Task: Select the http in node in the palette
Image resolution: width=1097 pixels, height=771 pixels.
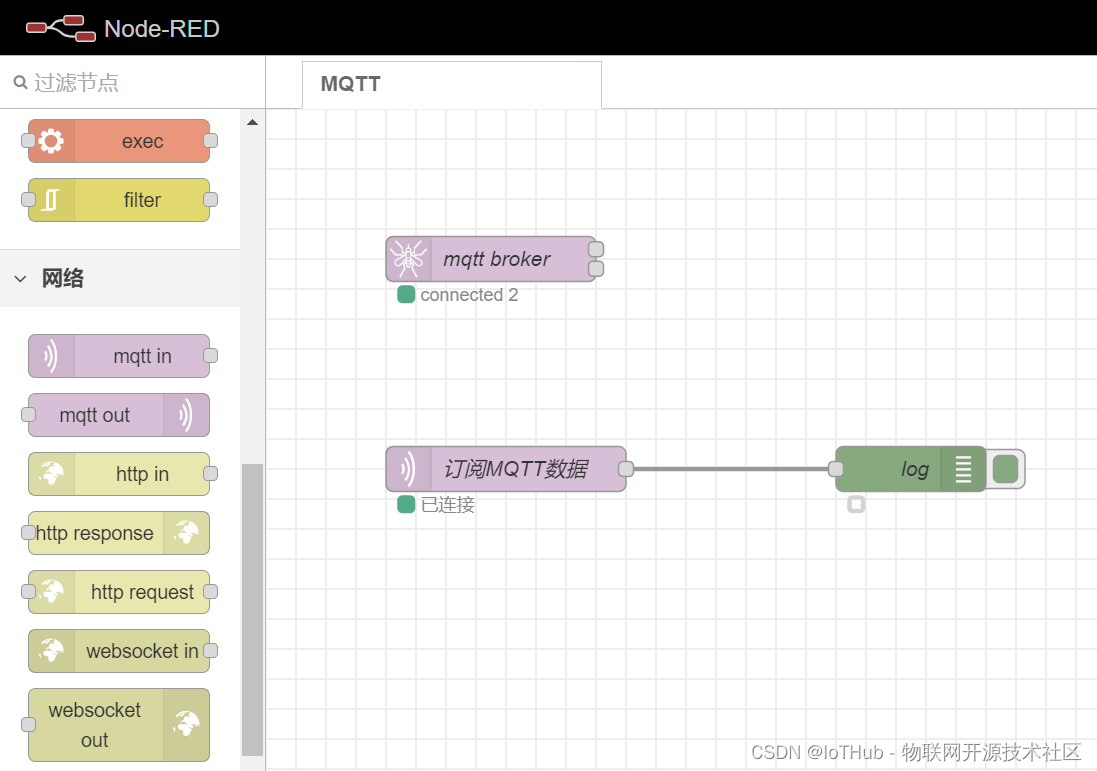Action: pos(120,474)
